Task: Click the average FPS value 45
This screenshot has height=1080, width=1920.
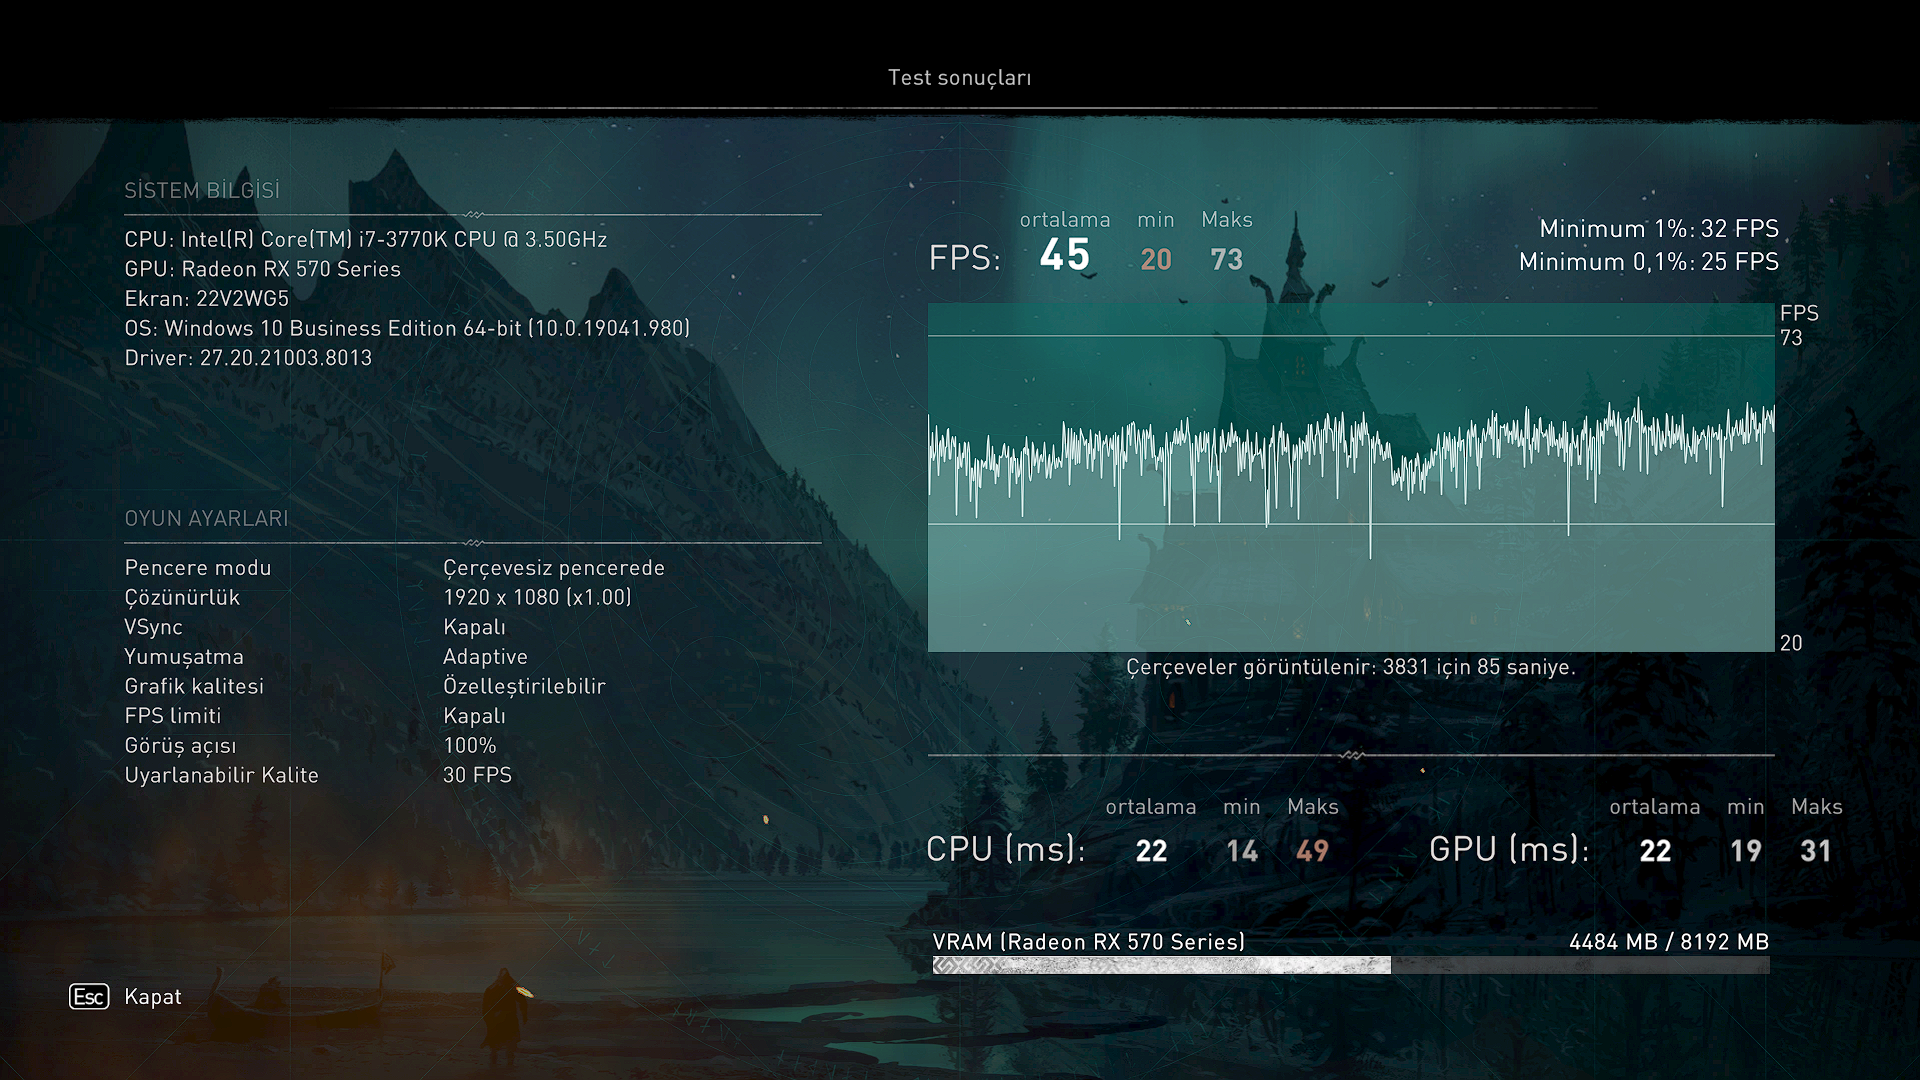Action: tap(1064, 254)
